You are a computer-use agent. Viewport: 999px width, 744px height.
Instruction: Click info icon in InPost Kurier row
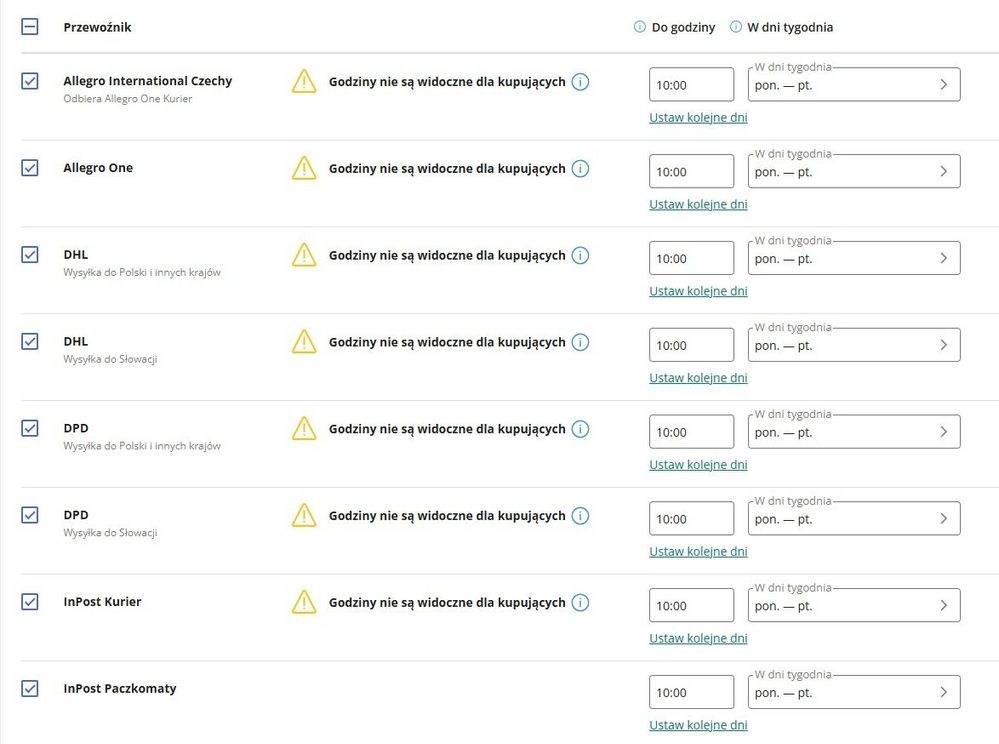580,603
